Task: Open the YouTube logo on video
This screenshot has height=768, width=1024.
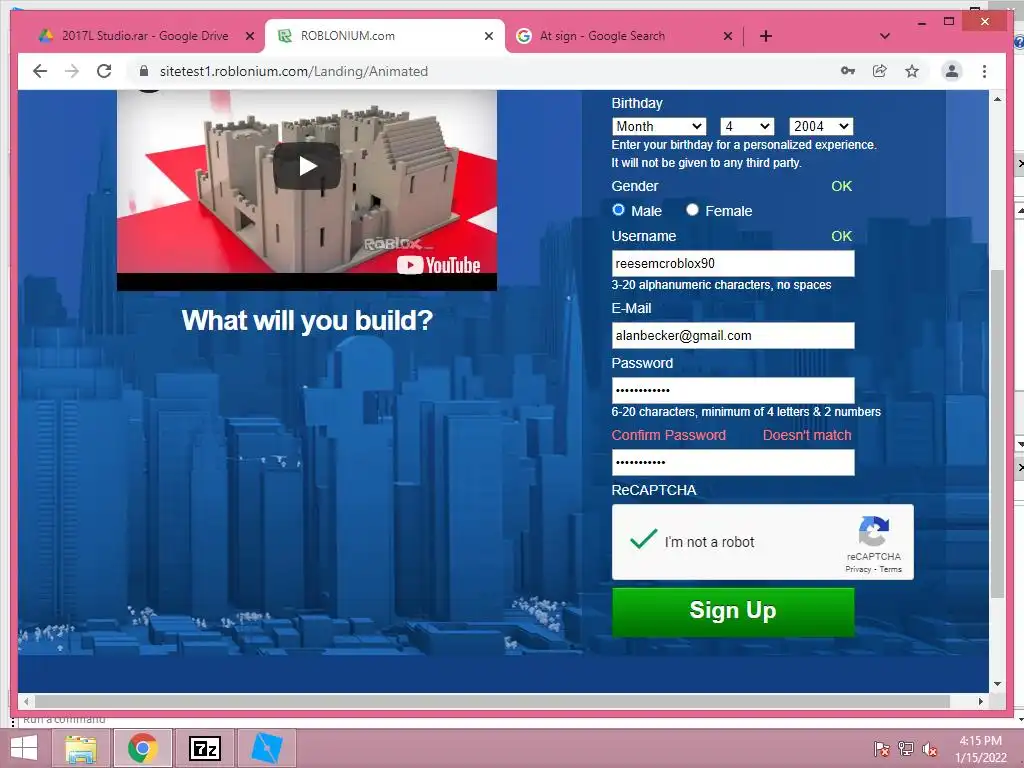Action: (x=438, y=264)
